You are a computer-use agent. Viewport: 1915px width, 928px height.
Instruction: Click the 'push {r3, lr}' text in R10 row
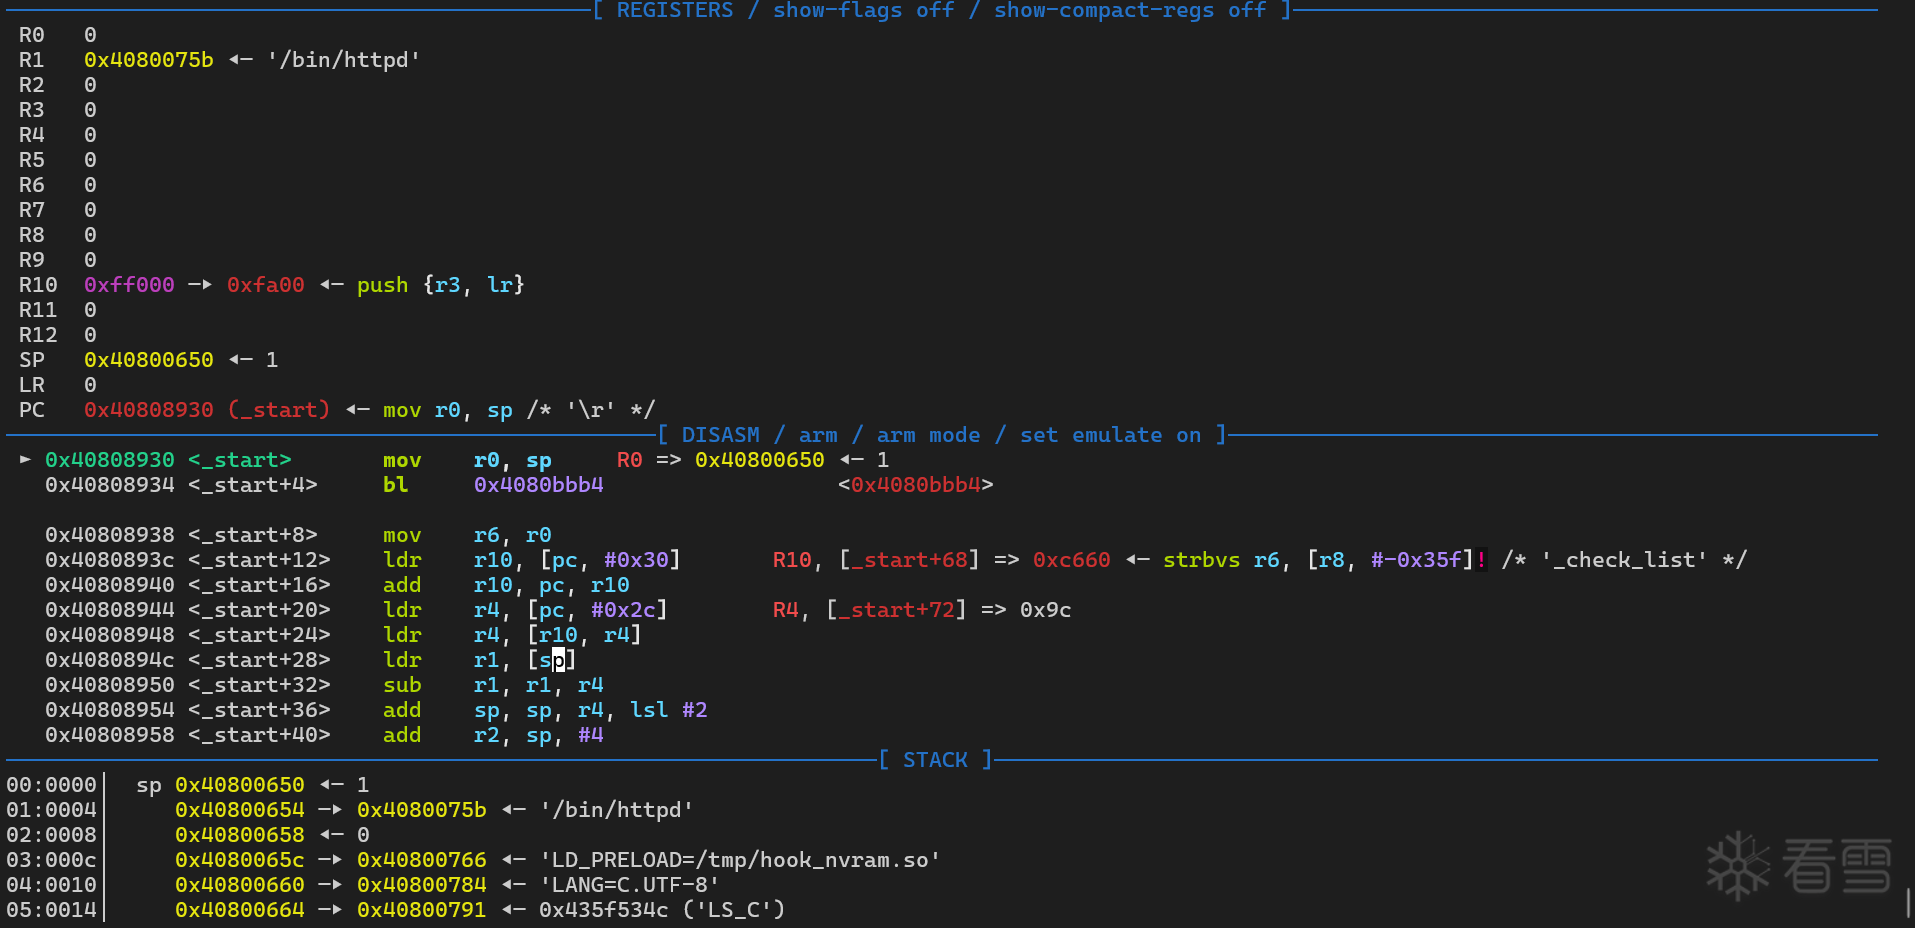pyautogui.click(x=440, y=285)
